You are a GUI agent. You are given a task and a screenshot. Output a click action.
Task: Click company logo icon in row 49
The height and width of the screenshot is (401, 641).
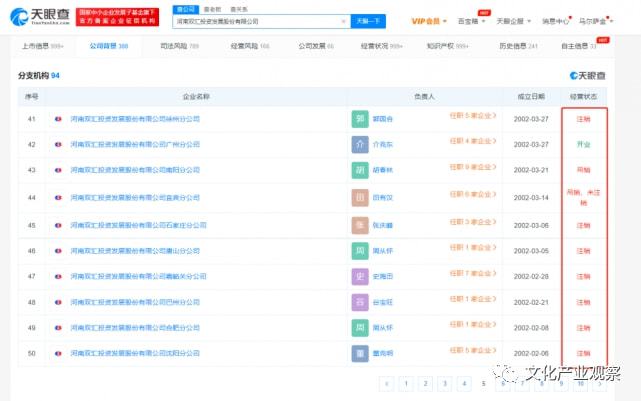[x=58, y=328]
